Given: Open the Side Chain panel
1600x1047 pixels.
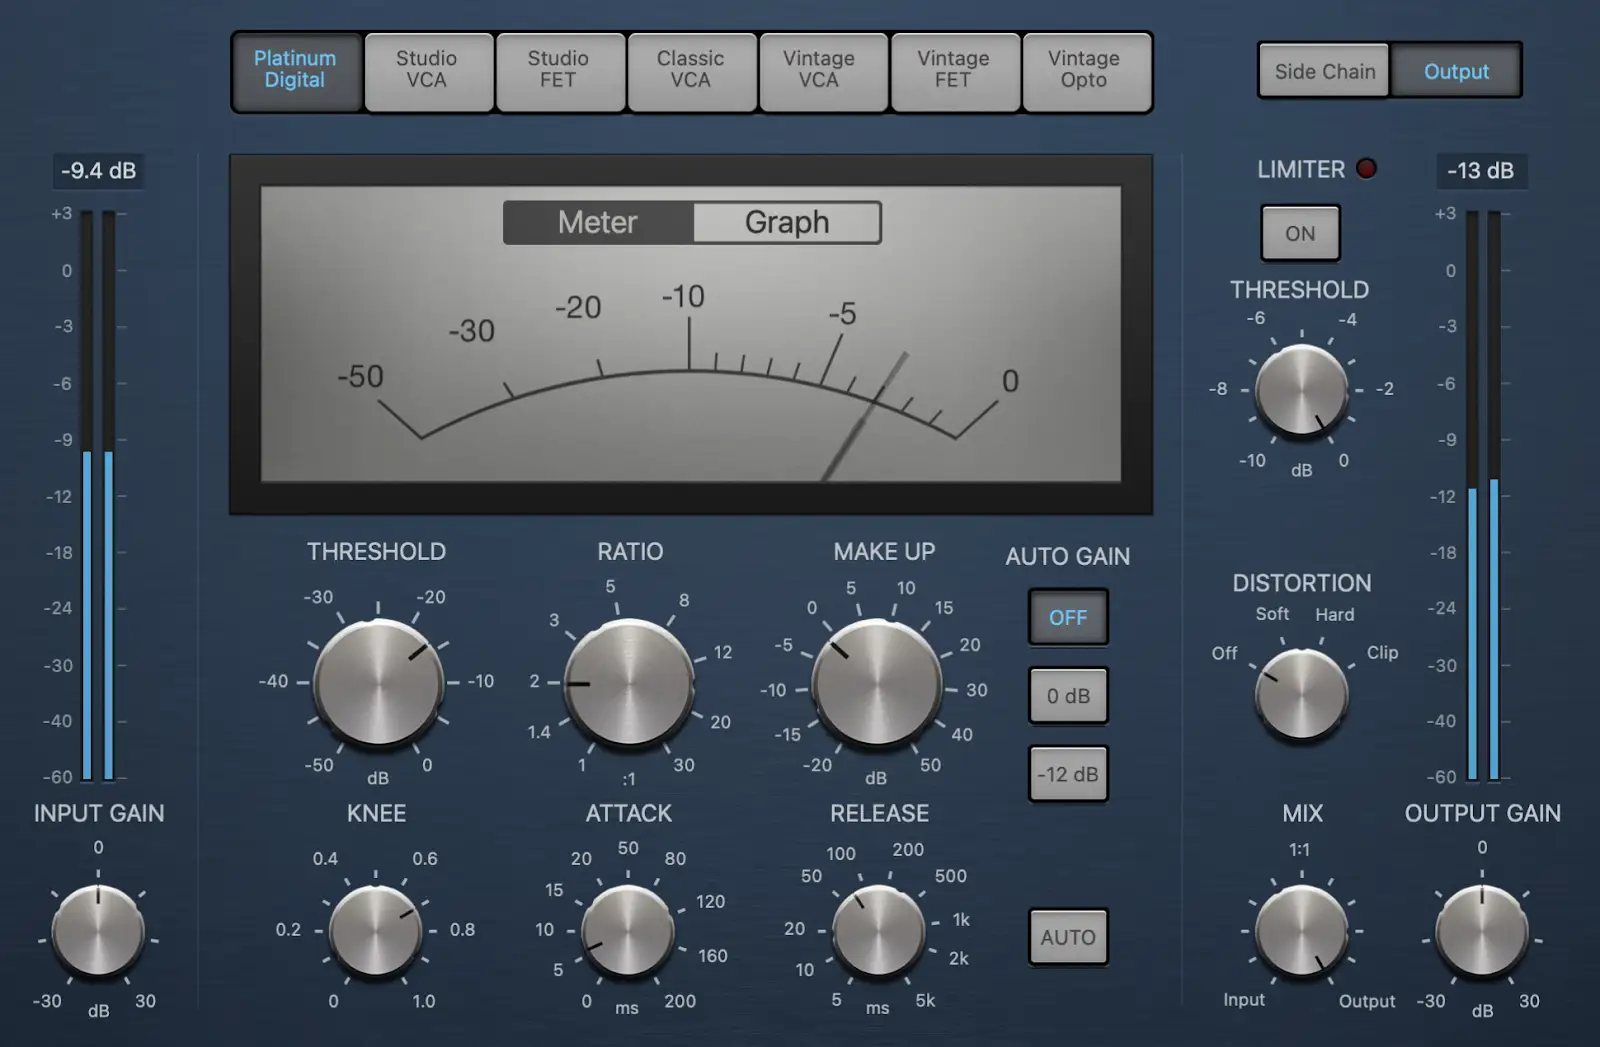Looking at the screenshot, I should [1324, 71].
